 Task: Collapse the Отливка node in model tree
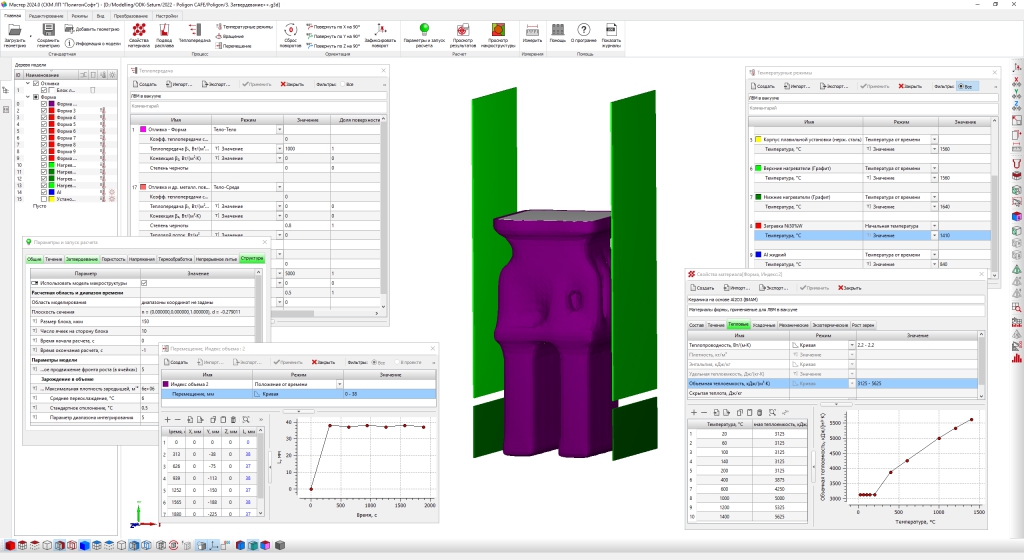click(x=27, y=83)
